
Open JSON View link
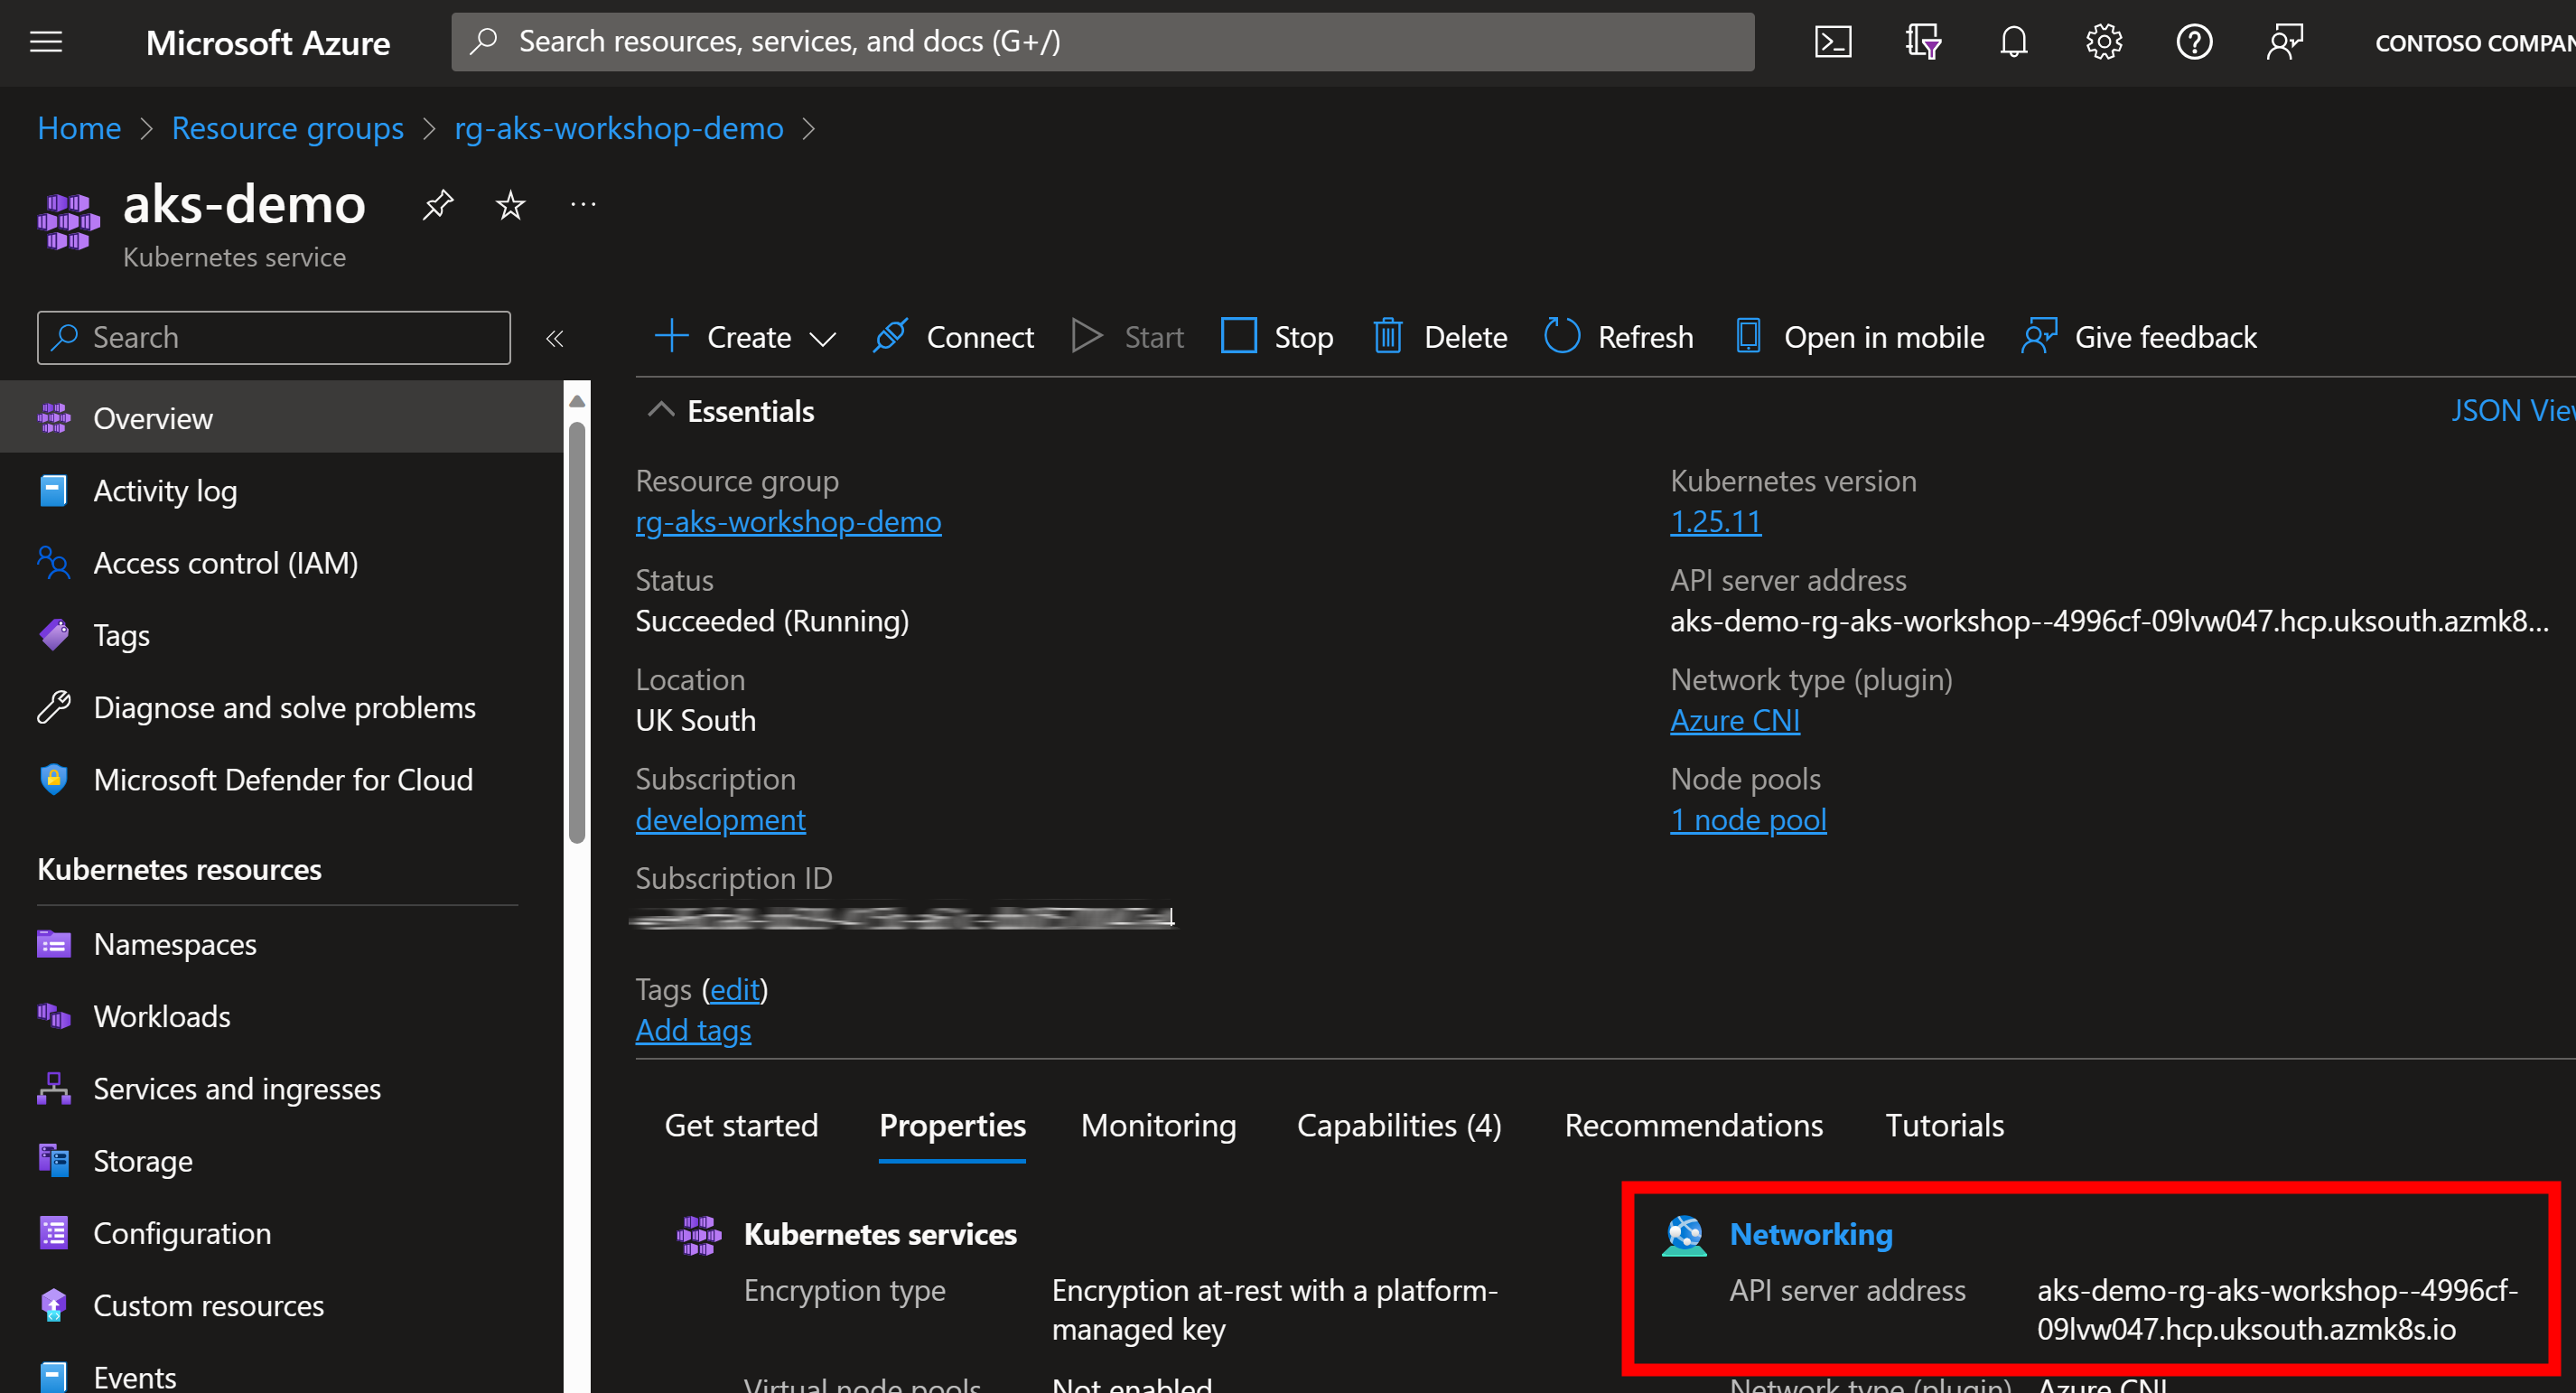[x=2512, y=411]
